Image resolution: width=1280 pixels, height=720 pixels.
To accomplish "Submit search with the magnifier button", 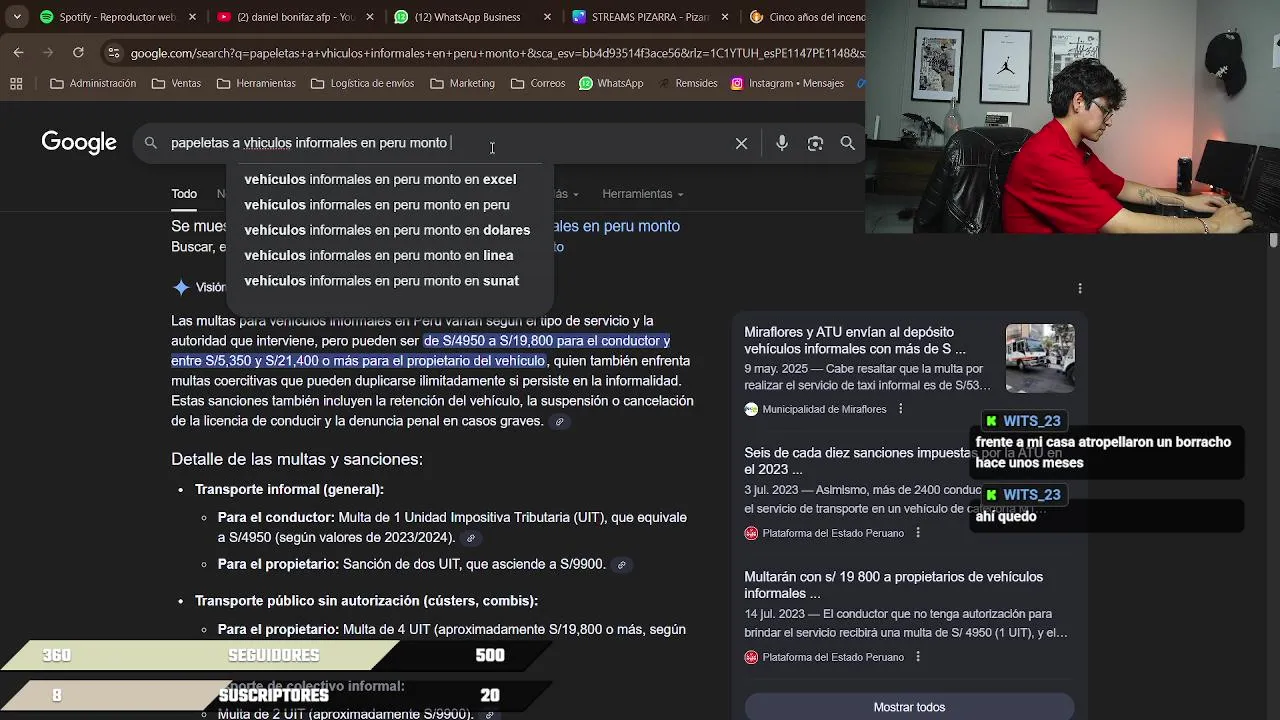I will click(x=847, y=143).
